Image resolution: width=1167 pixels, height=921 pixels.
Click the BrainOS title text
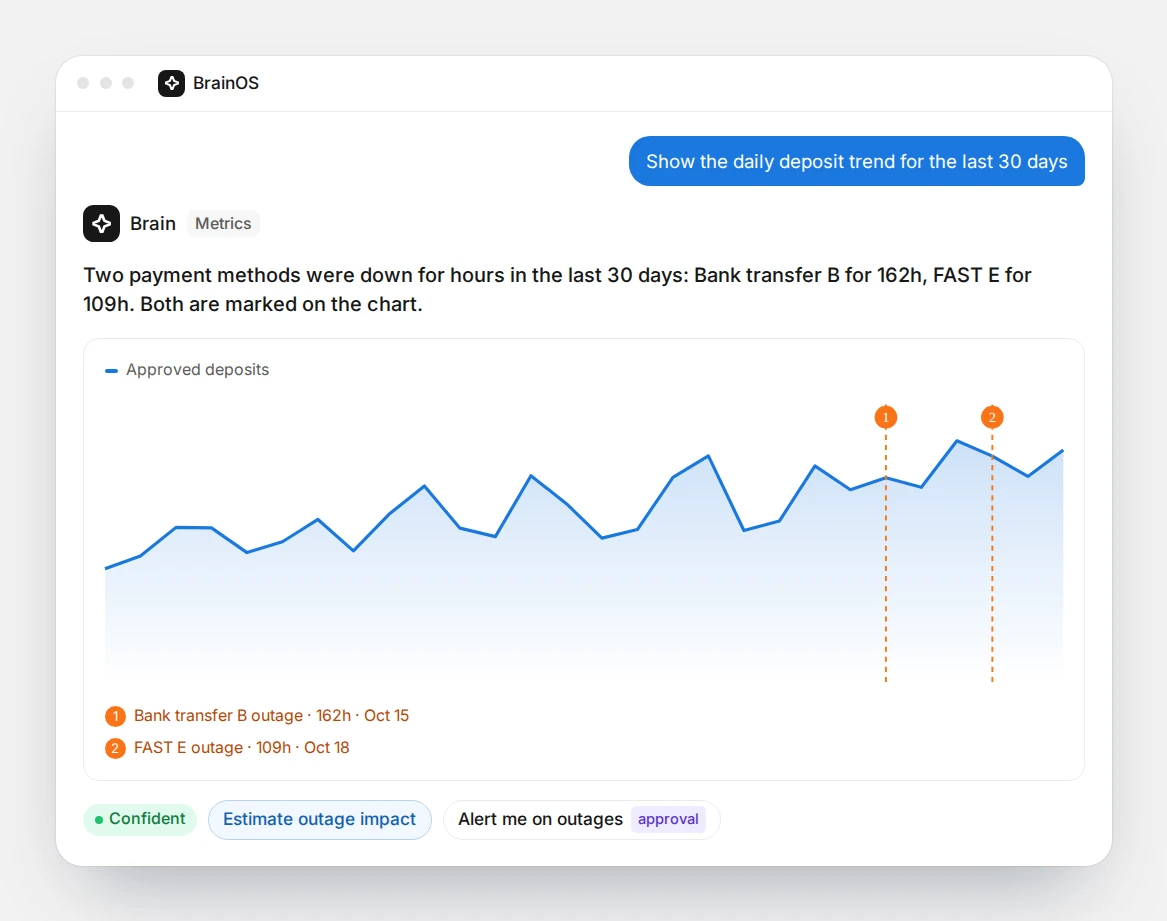tap(226, 83)
